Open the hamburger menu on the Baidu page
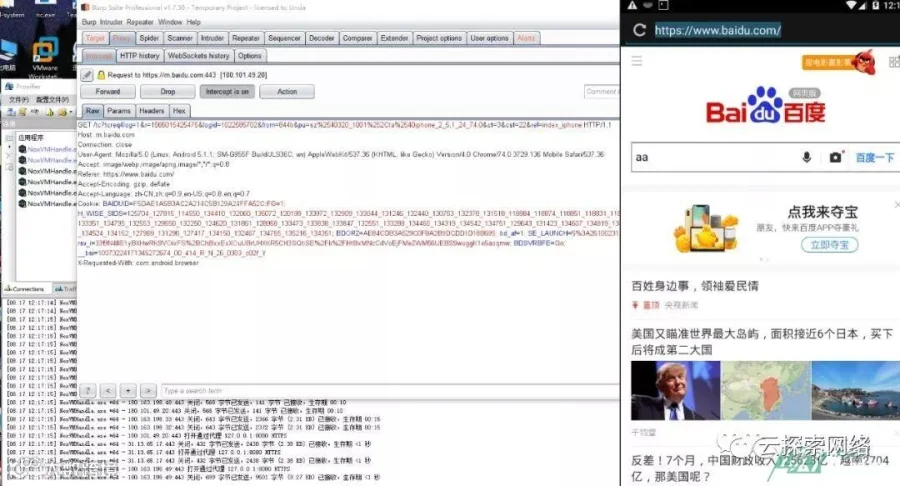The height and width of the screenshot is (486, 900). (637, 61)
